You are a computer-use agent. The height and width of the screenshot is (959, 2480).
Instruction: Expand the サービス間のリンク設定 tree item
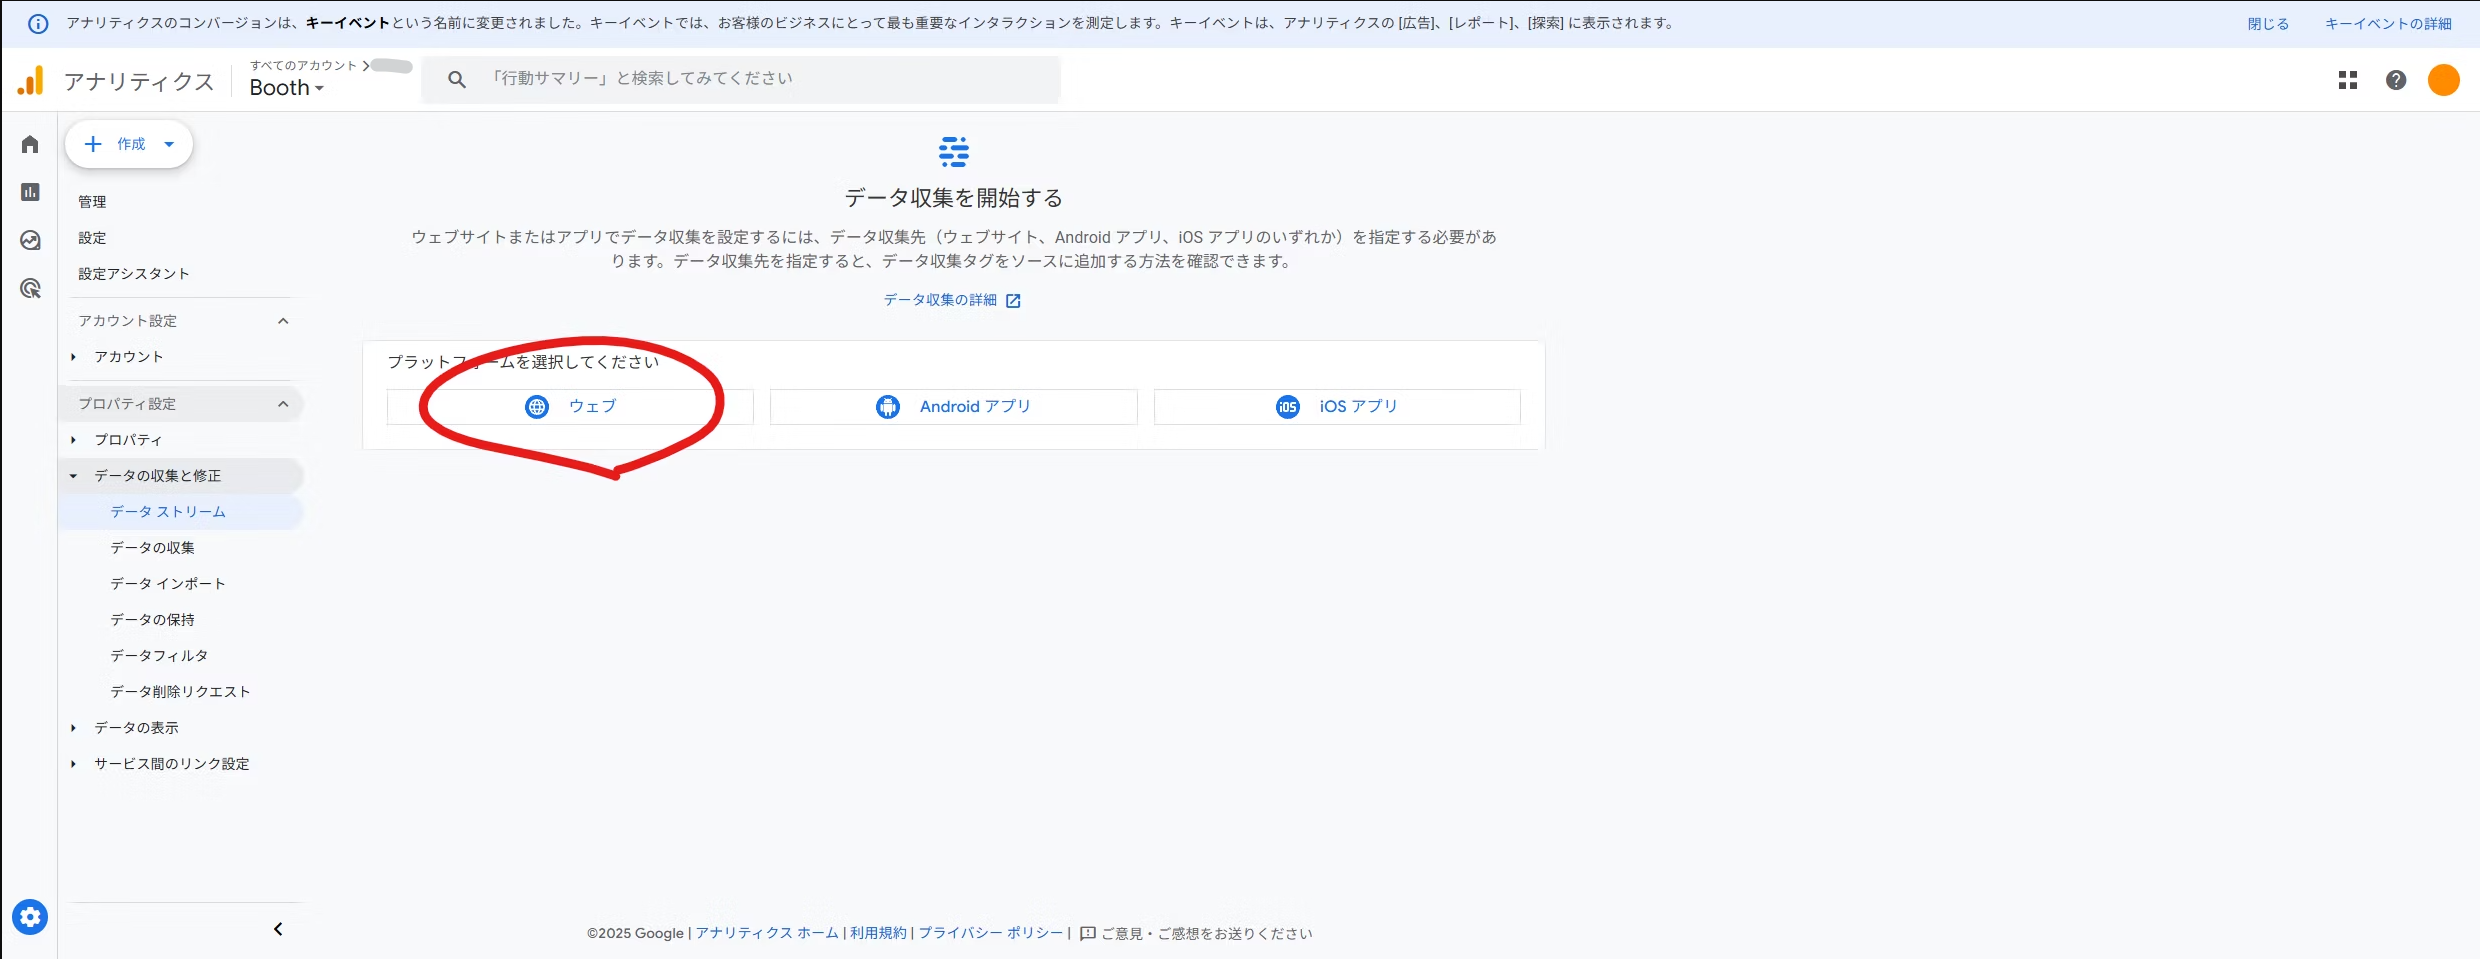pyautogui.click(x=73, y=764)
